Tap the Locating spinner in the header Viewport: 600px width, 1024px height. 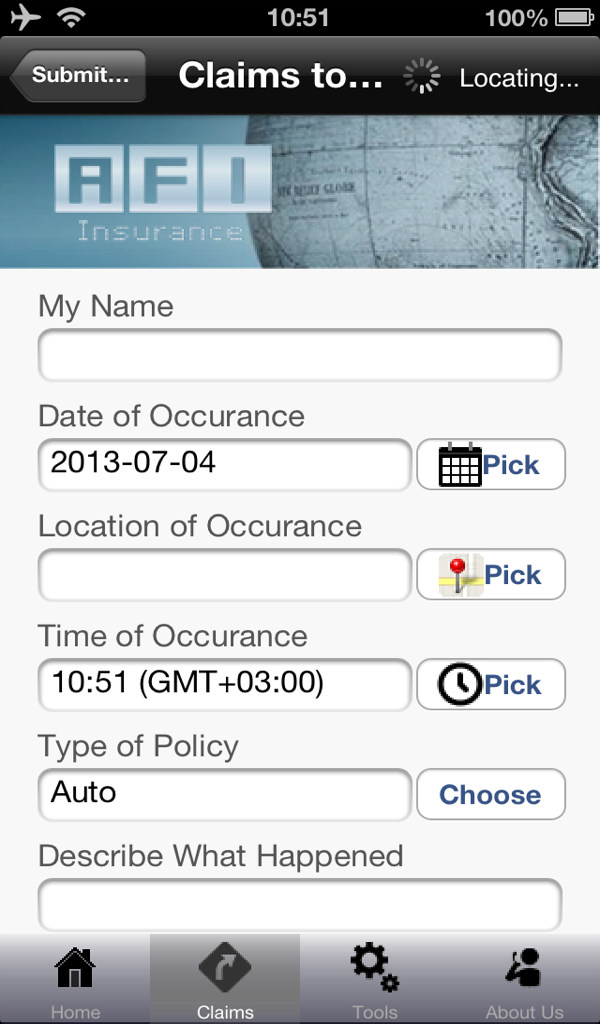pos(421,75)
